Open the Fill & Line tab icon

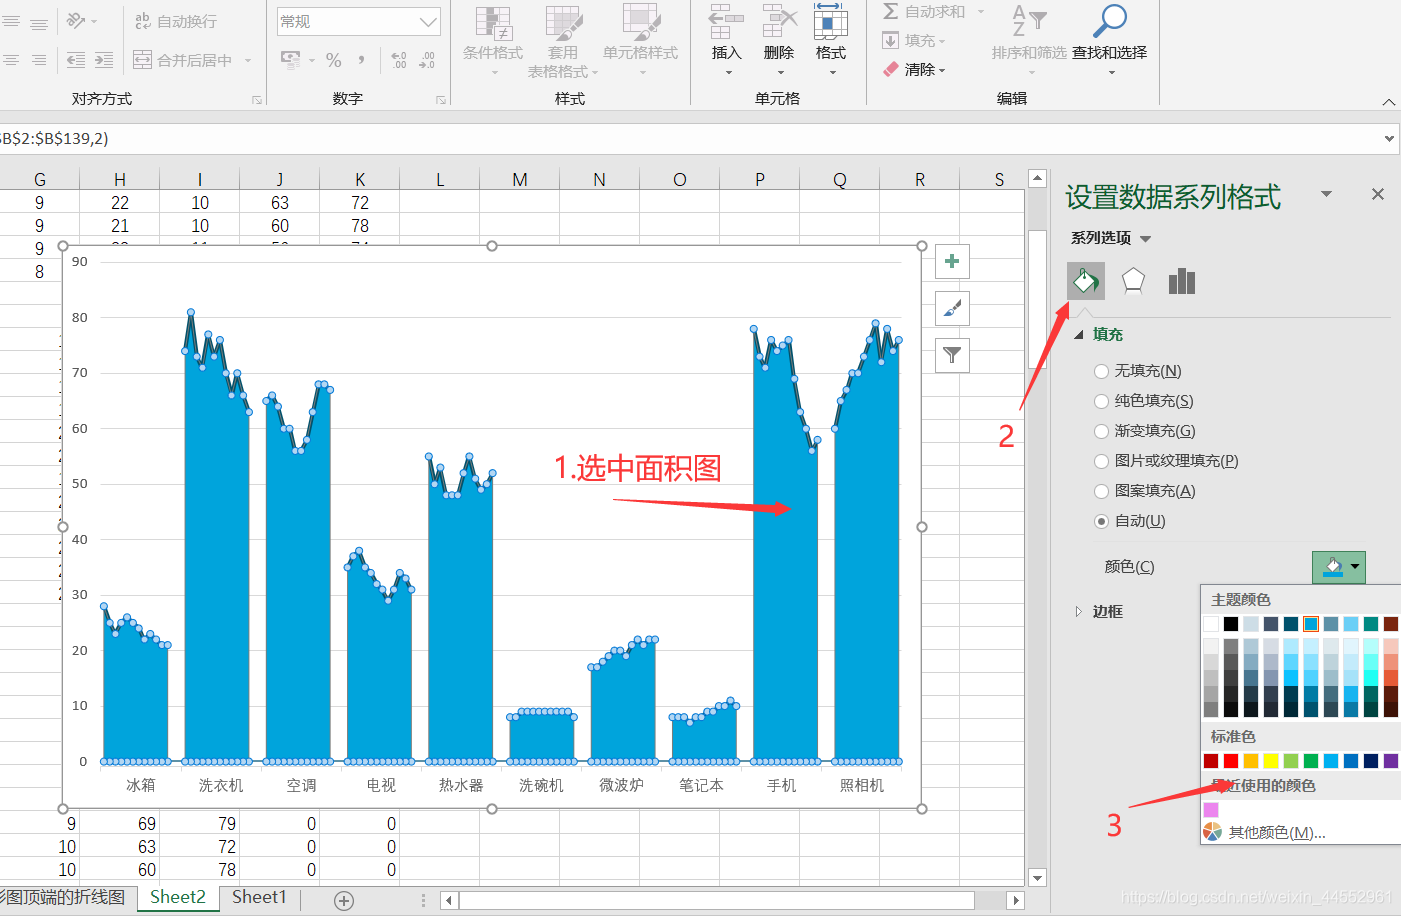point(1086,281)
